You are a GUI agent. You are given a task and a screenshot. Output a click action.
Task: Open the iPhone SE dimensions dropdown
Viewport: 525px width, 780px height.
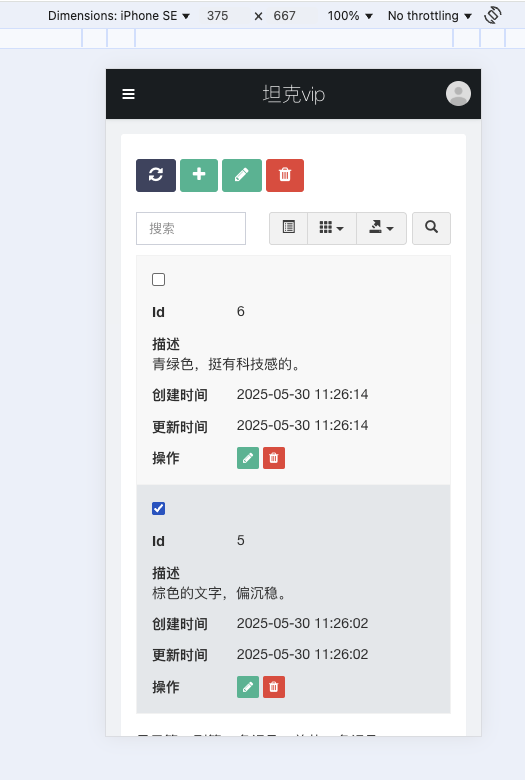[119, 16]
